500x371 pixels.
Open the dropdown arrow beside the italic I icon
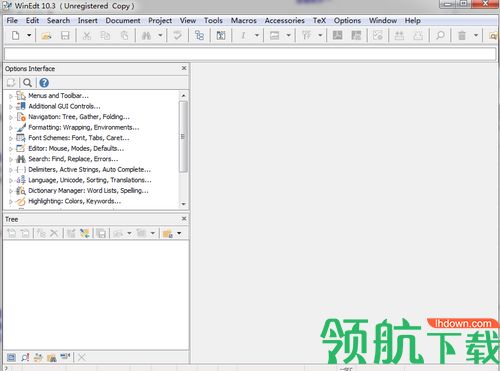click(257, 35)
